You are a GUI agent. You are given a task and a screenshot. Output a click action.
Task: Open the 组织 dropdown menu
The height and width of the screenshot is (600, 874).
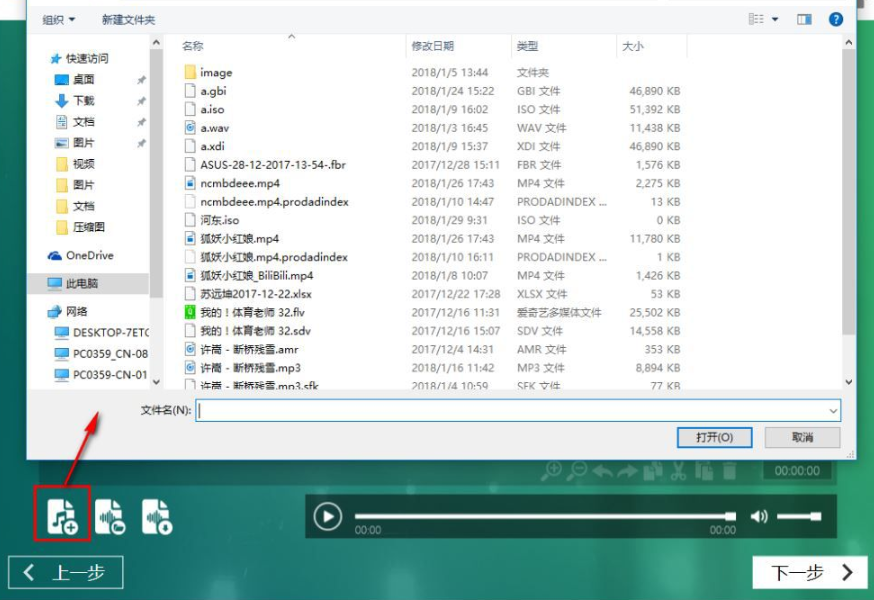point(59,19)
